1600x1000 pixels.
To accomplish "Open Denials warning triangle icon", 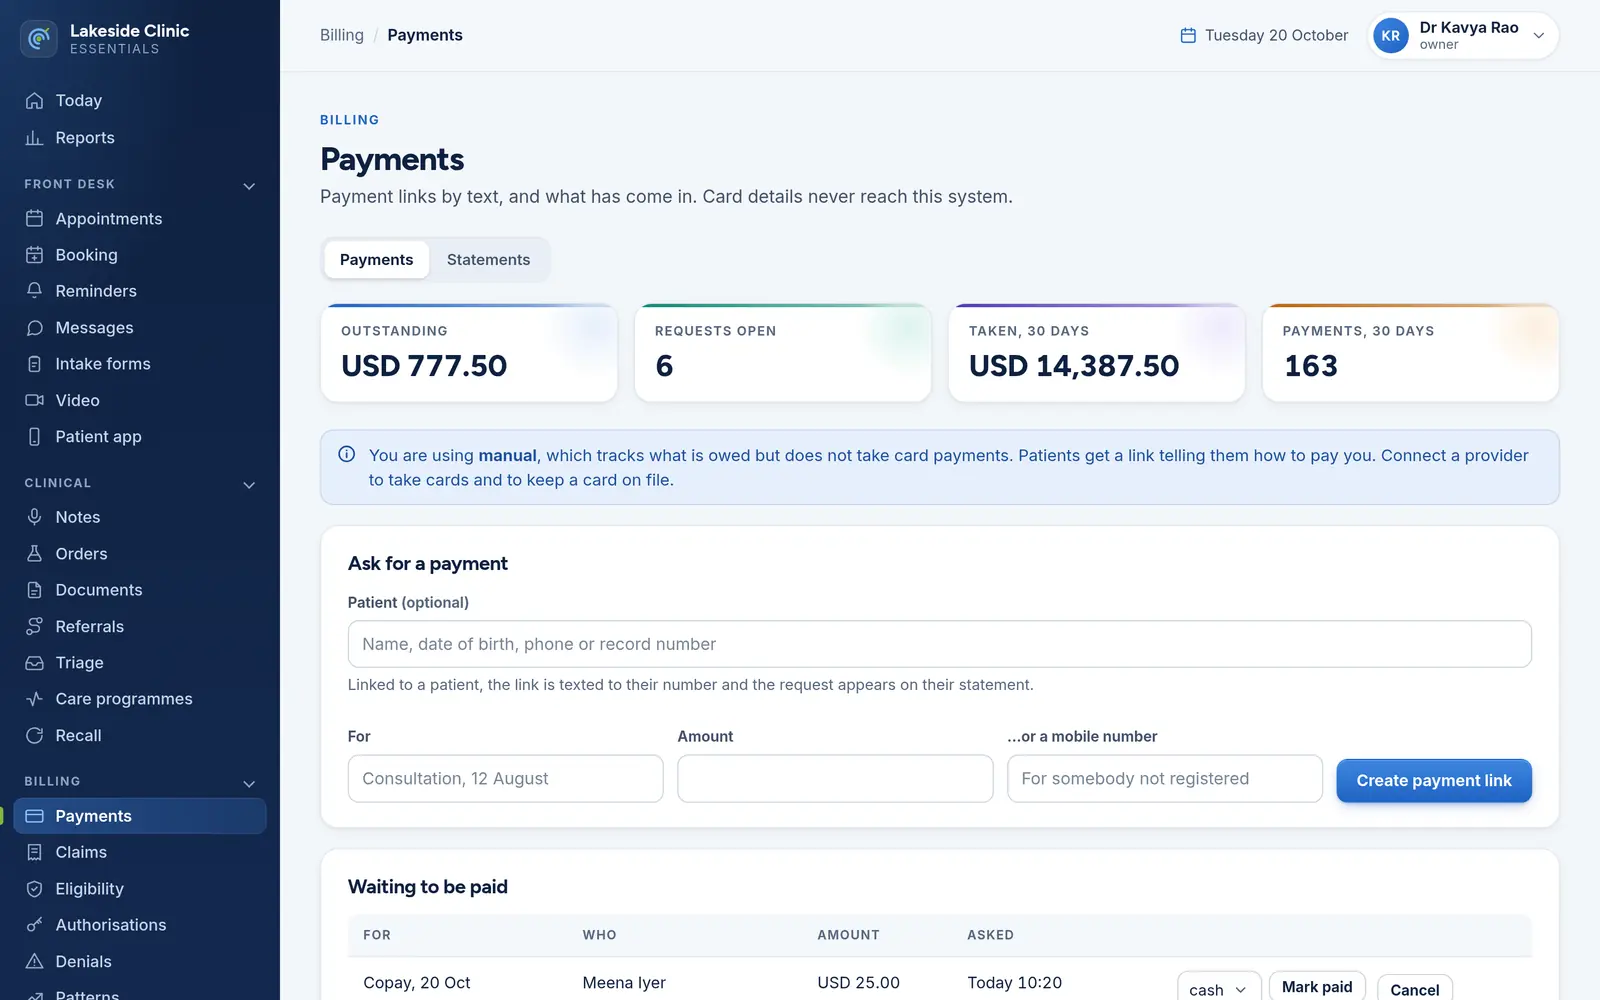I will click(34, 962).
